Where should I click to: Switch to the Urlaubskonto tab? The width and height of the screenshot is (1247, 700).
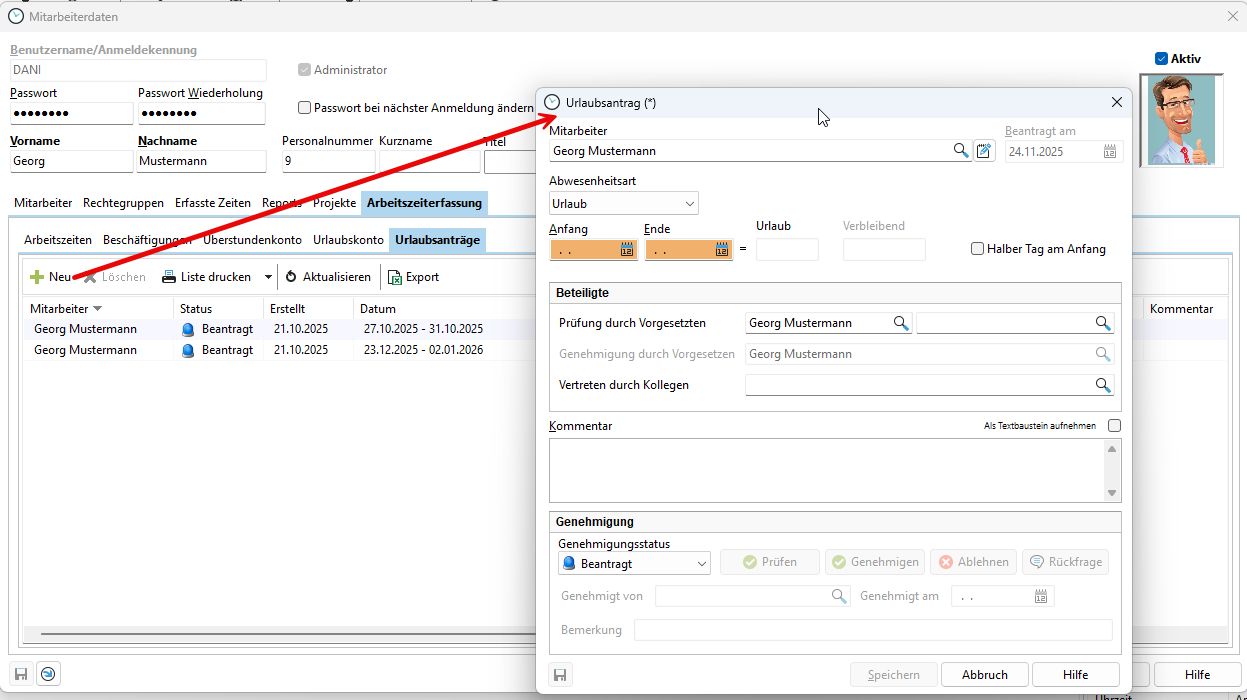pyautogui.click(x=347, y=240)
